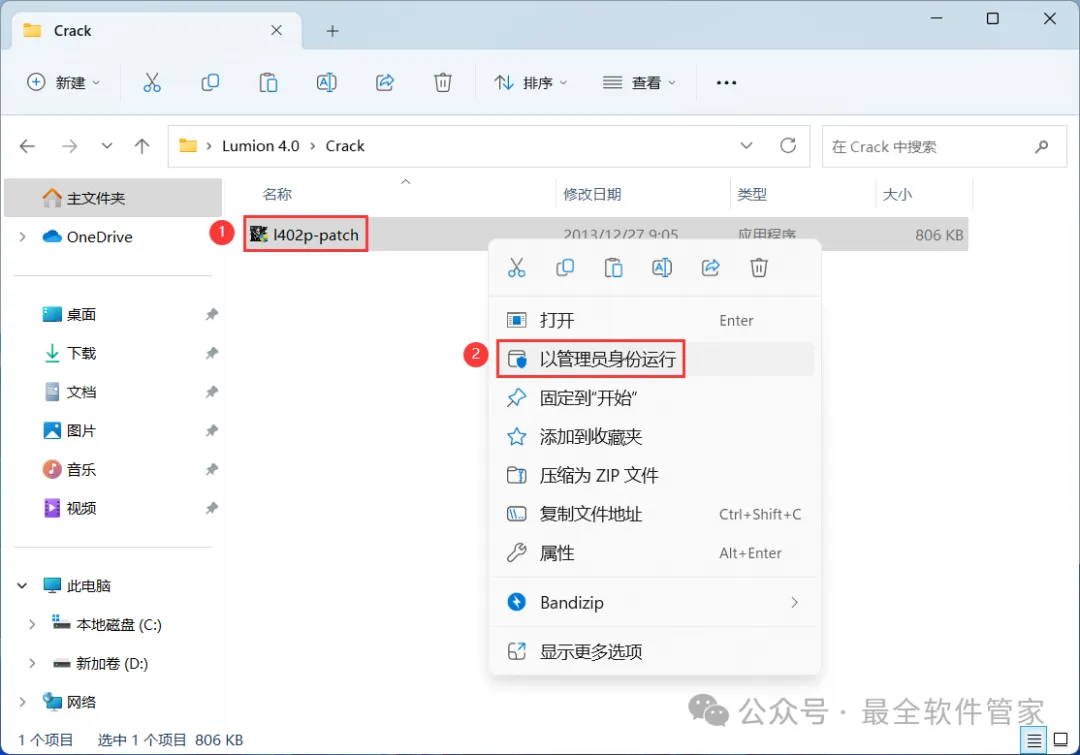Viewport: 1080px width, 755px height.
Task: Expand the address bar history dropdown
Action: click(x=746, y=146)
